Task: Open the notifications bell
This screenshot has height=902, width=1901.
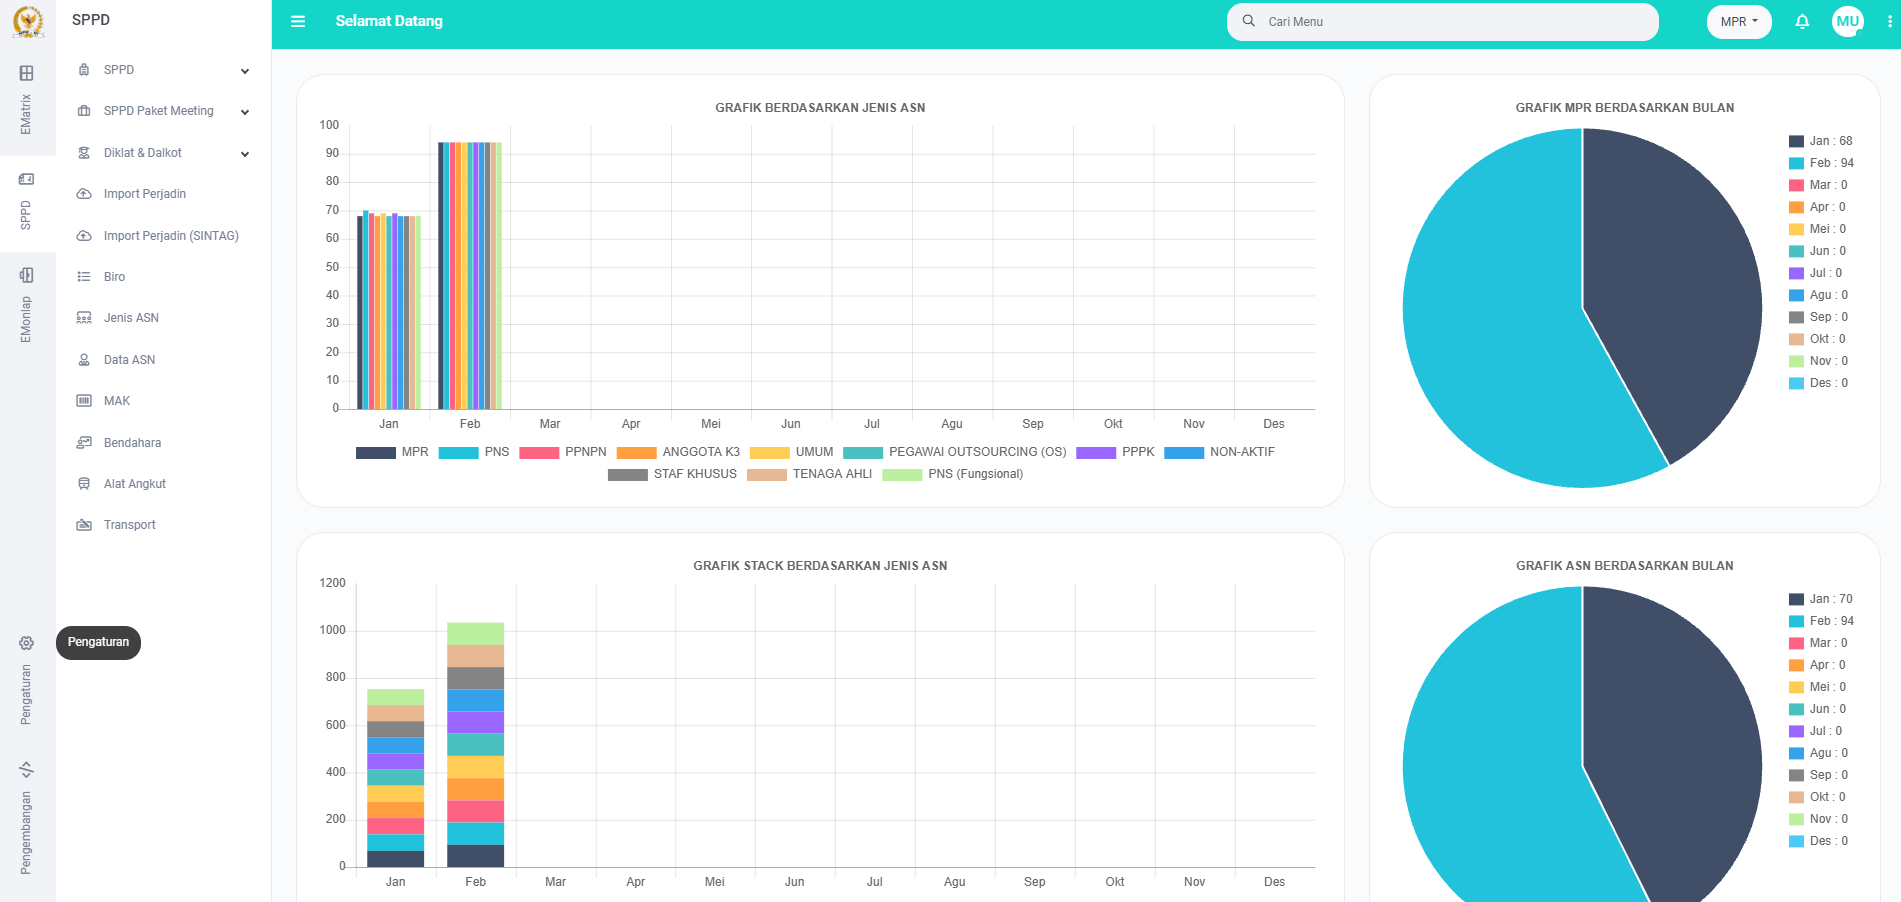Action: coord(1802,21)
